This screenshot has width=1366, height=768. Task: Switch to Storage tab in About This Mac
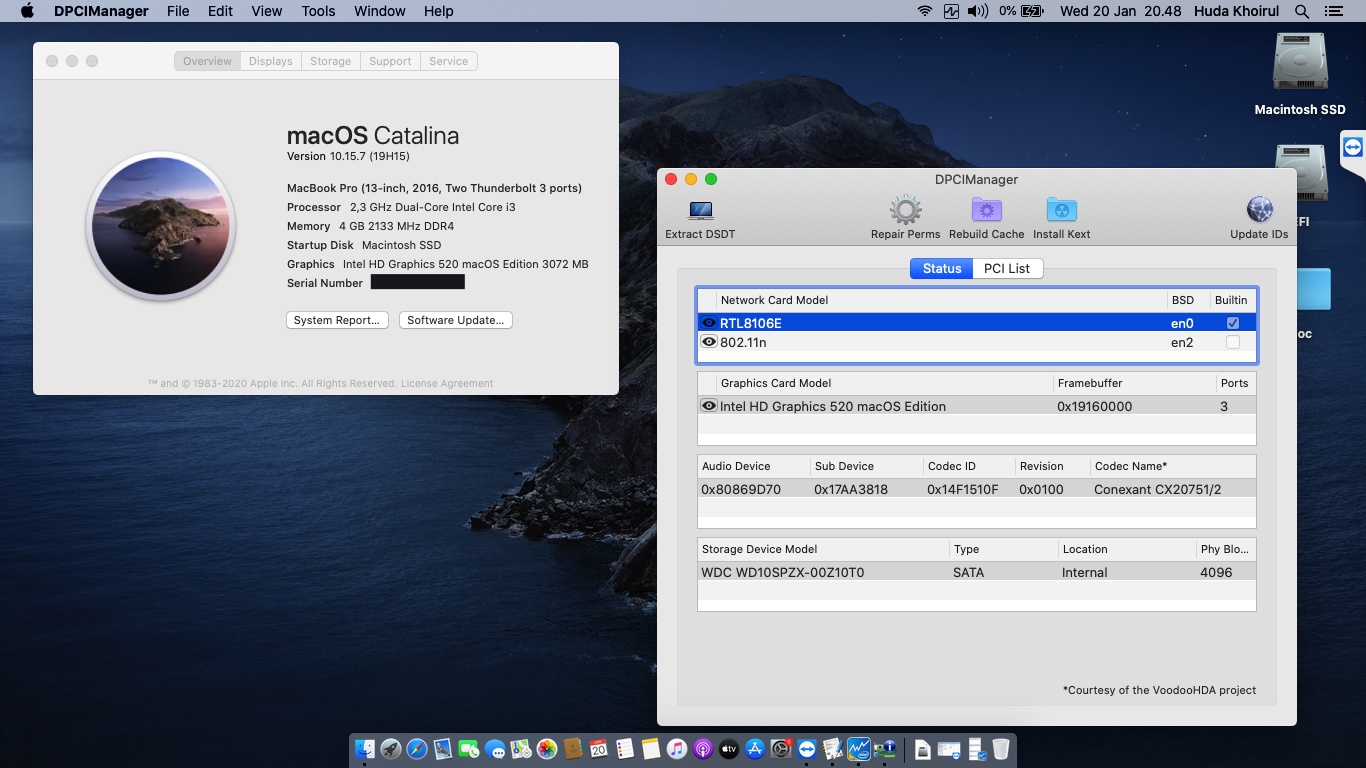330,61
